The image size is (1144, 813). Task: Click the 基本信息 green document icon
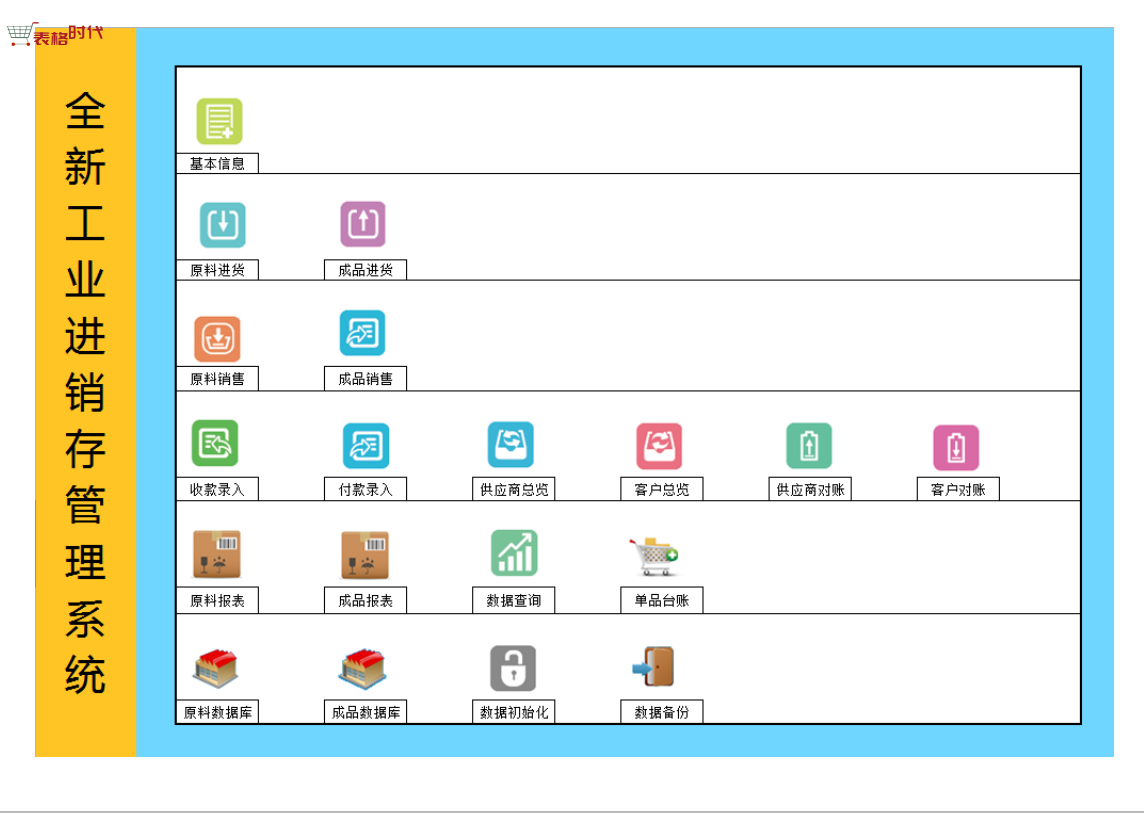tap(219, 121)
